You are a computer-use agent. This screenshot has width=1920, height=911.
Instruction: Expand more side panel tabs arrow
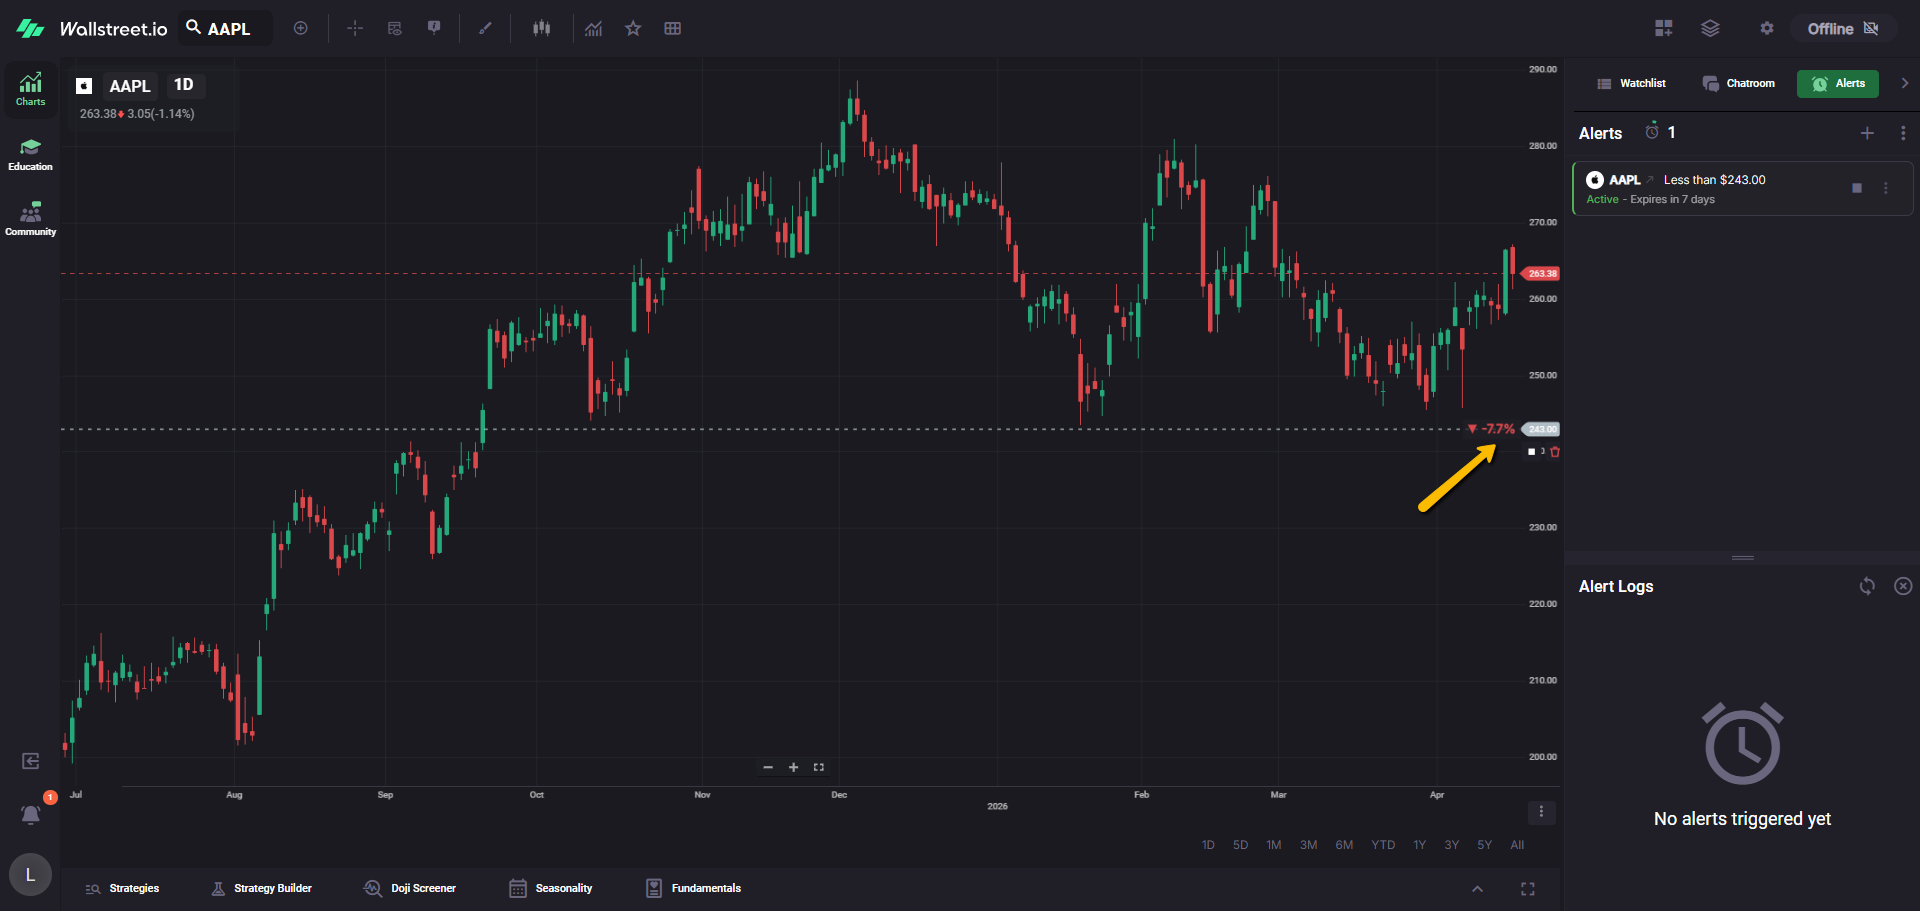(x=1904, y=84)
